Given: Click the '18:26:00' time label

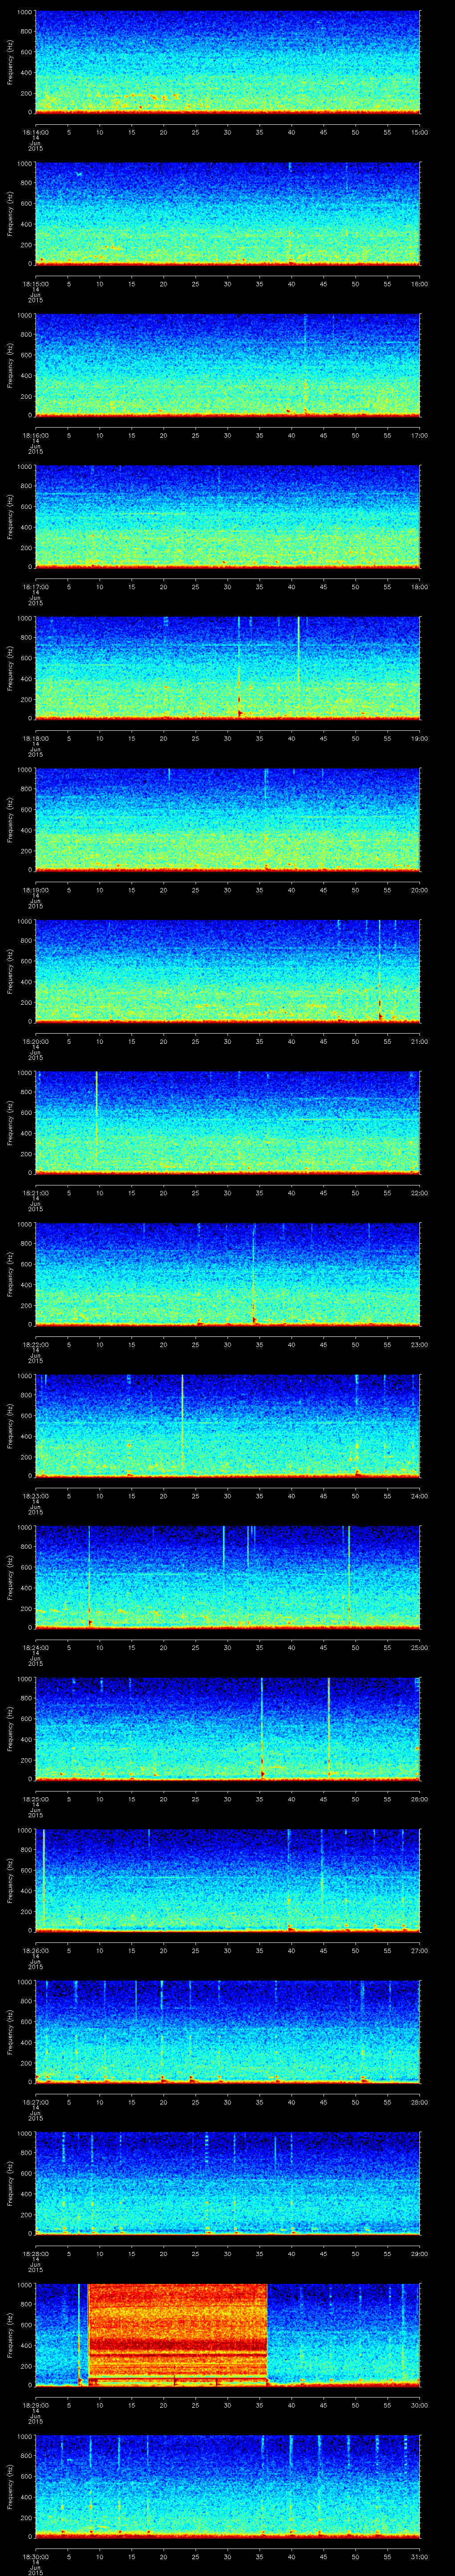Looking at the screenshot, I should coord(35,1950).
